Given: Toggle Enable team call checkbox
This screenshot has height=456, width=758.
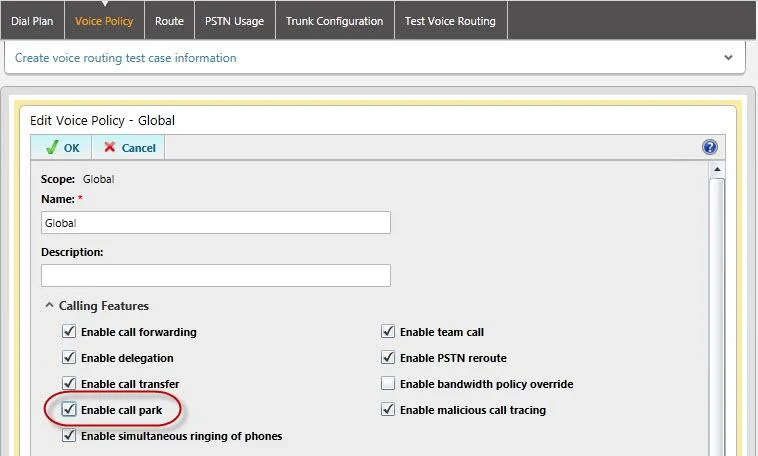Looking at the screenshot, I should click(388, 331).
